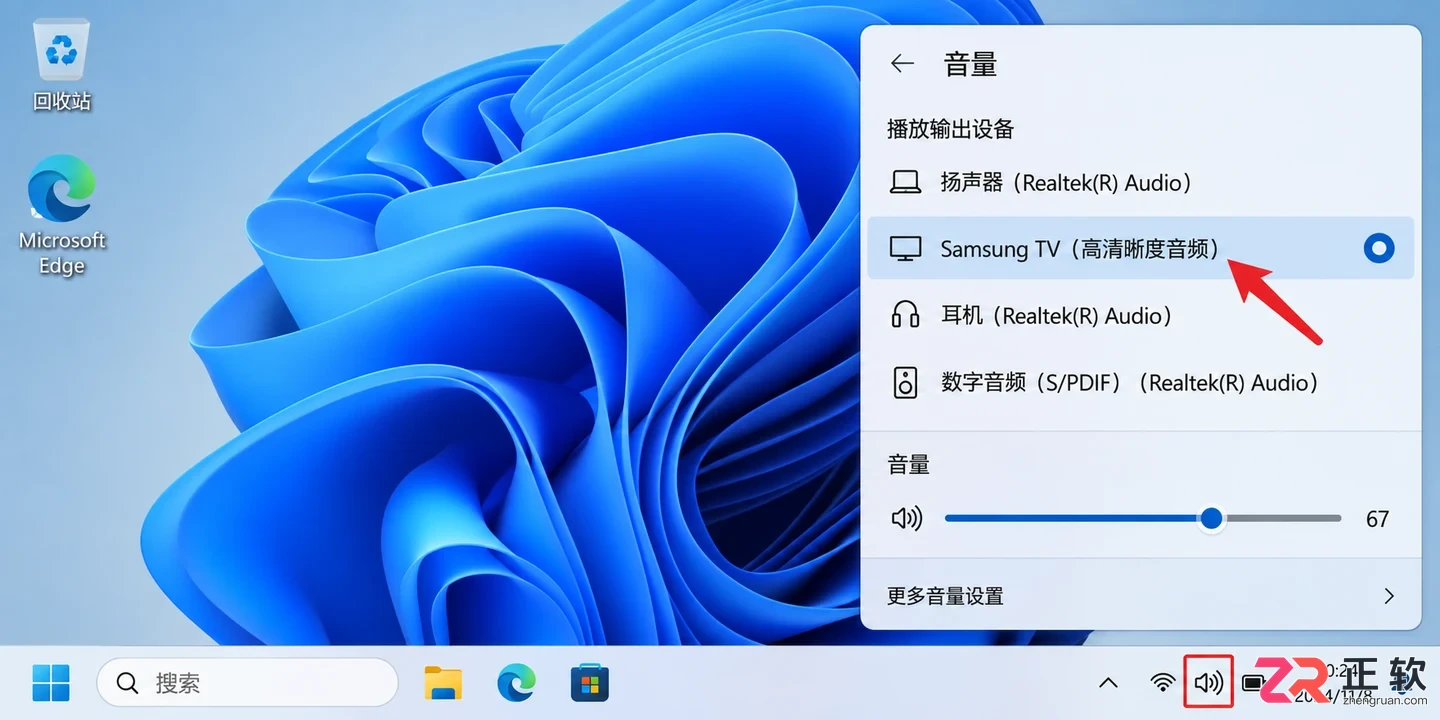This screenshot has width=1440, height=720.
Task: Show hidden tray icons chevron
Action: pyautogui.click(x=1108, y=683)
